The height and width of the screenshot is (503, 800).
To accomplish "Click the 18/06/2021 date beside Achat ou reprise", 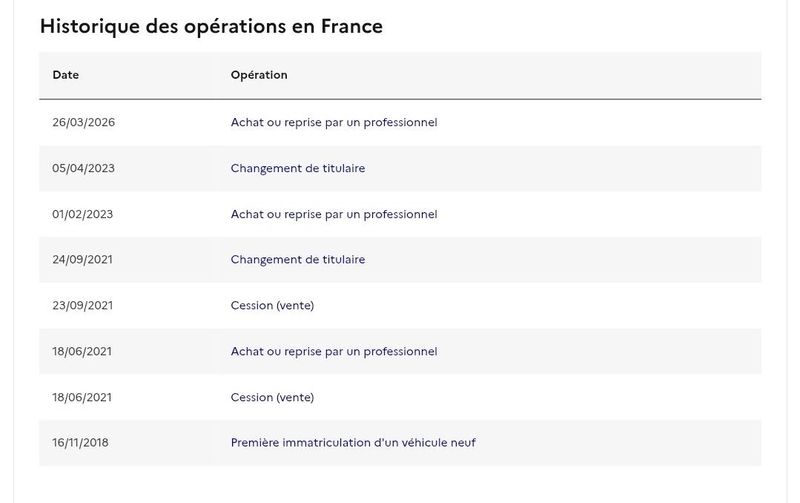I will tap(82, 351).
